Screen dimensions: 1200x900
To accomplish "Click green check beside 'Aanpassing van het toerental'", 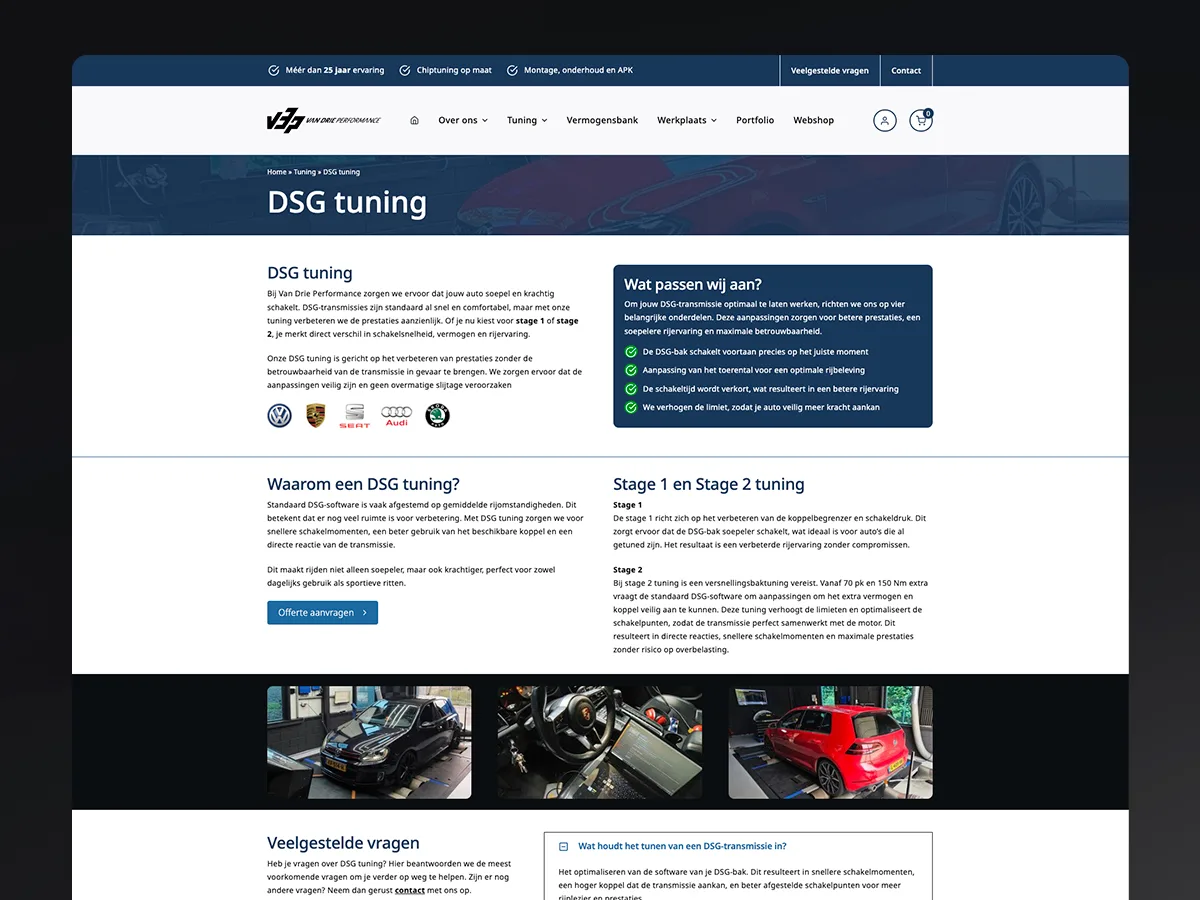I will tap(631, 370).
